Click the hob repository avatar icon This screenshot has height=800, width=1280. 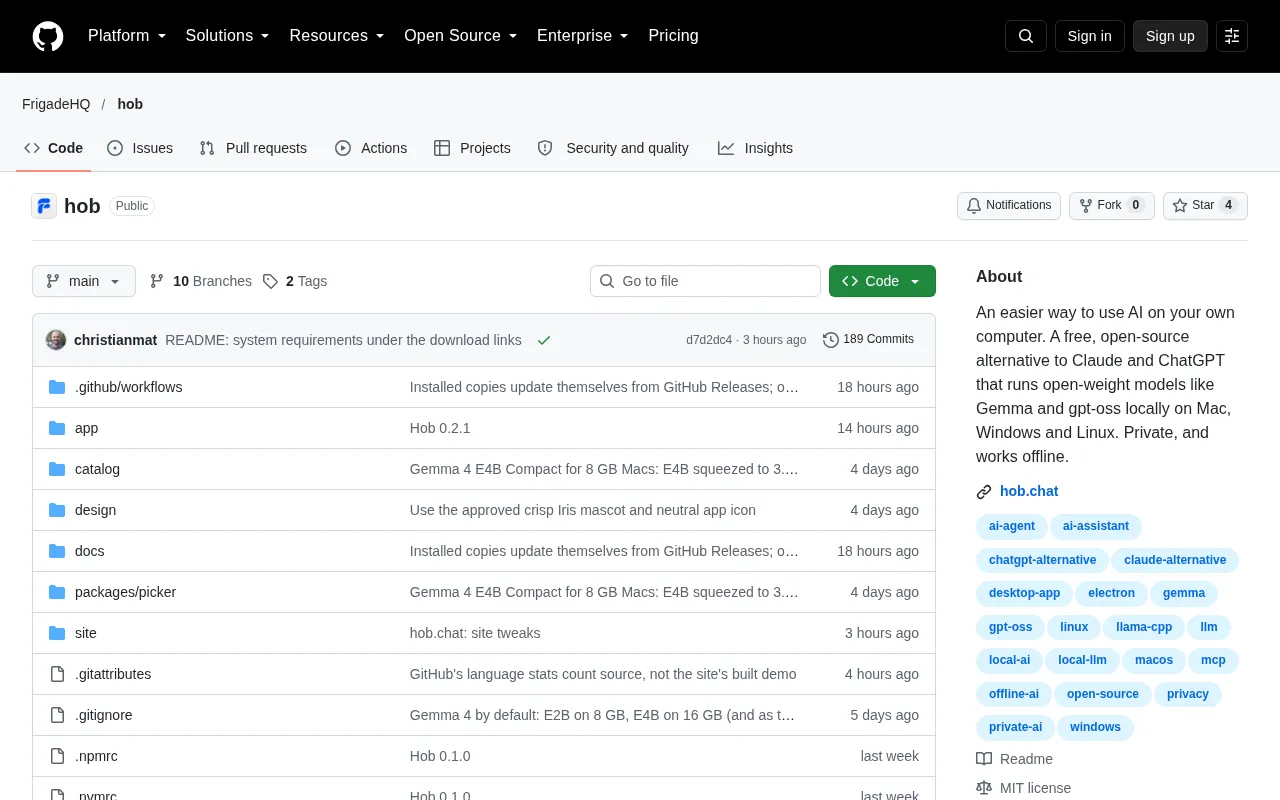44,206
